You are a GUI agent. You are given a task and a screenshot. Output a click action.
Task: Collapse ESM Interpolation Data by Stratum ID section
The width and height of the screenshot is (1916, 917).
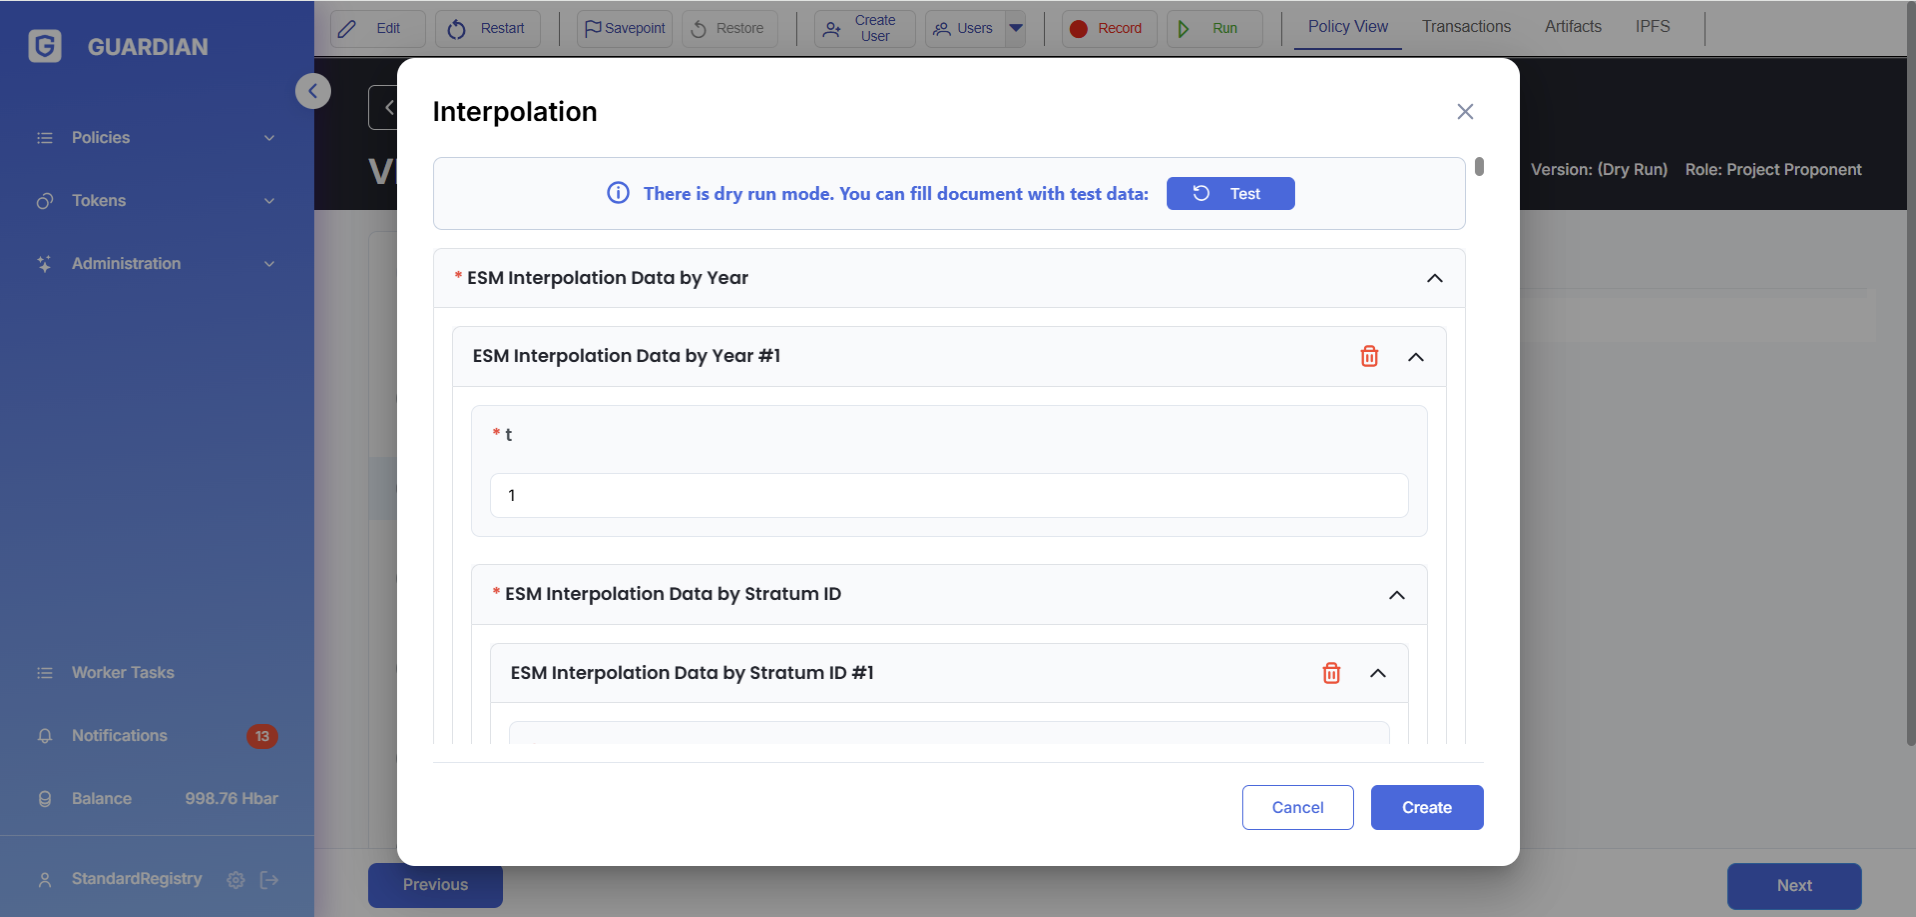click(1396, 595)
